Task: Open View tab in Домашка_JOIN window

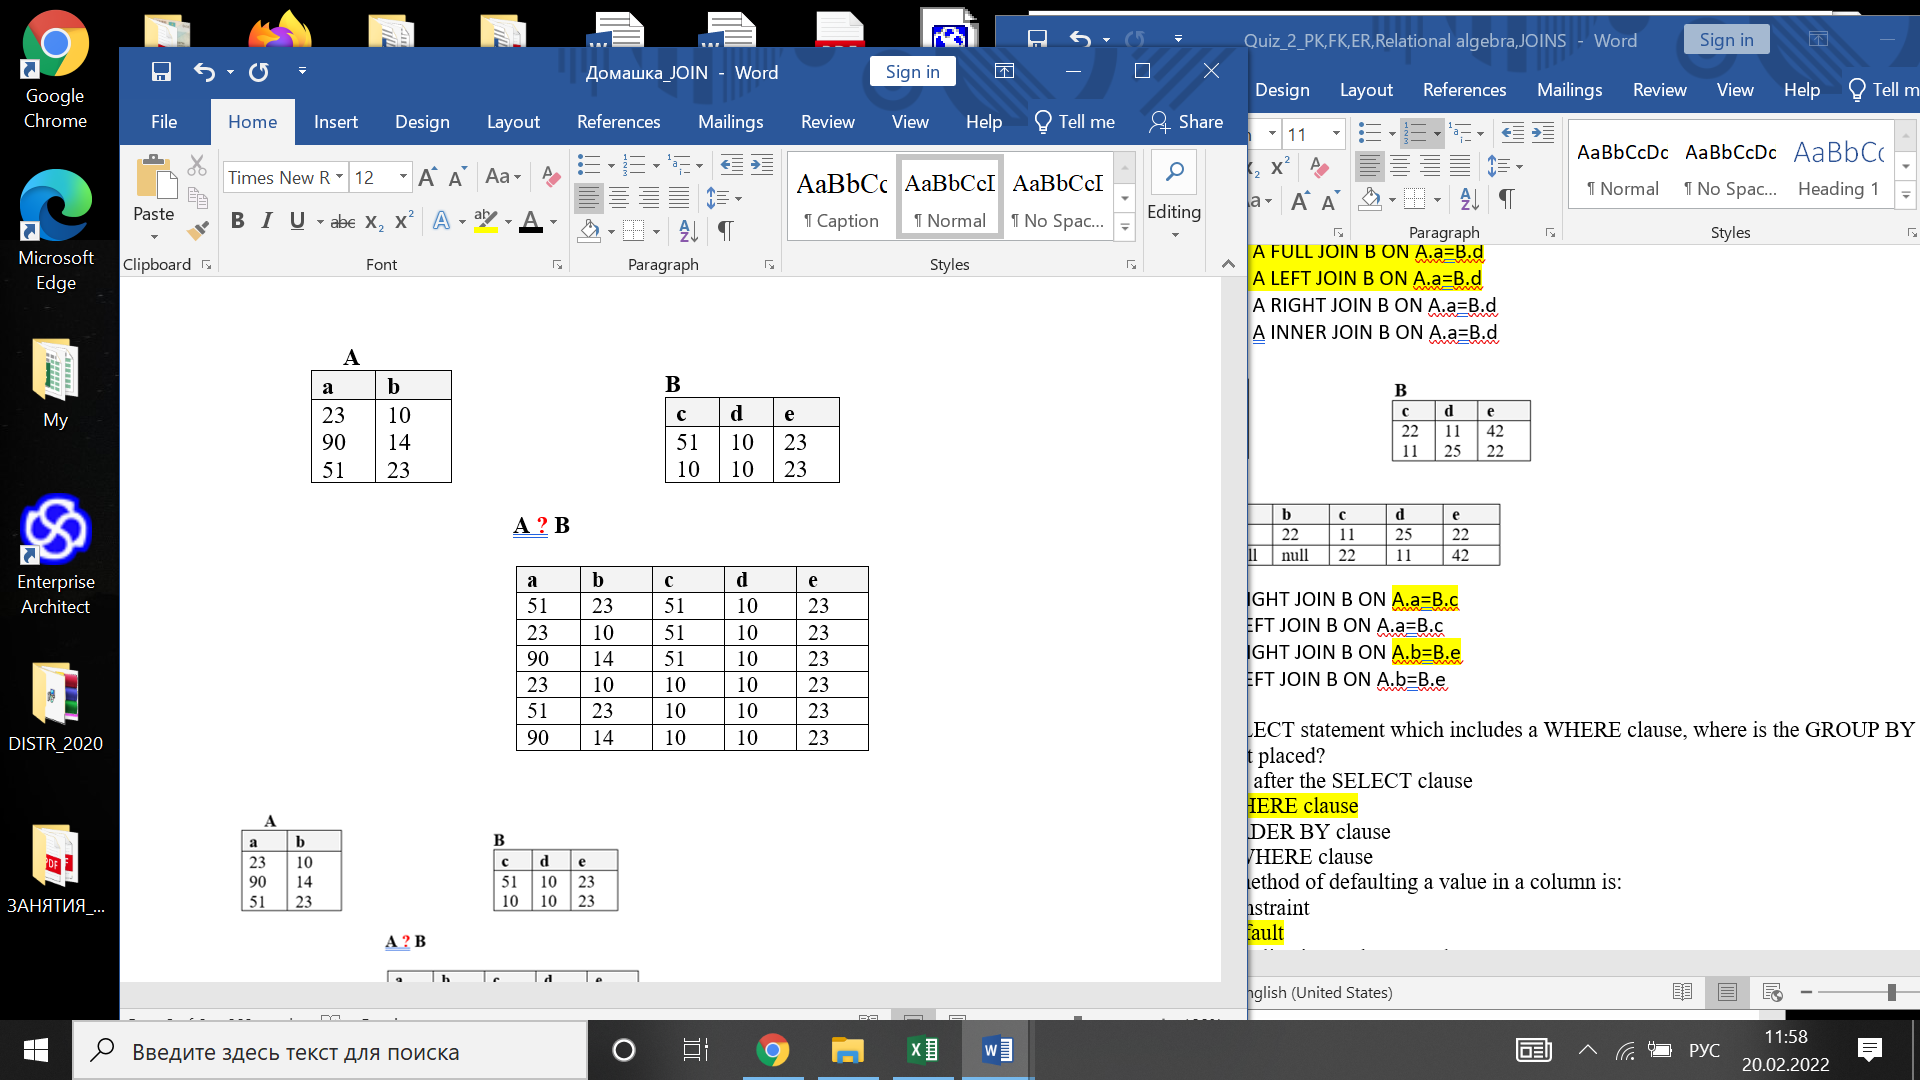Action: [910, 122]
